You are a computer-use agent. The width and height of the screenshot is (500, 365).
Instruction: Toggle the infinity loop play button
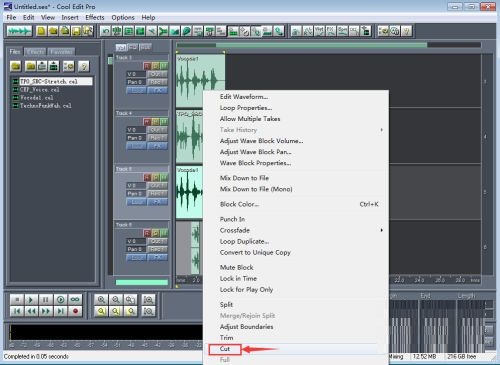pyautogui.click(x=75, y=300)
